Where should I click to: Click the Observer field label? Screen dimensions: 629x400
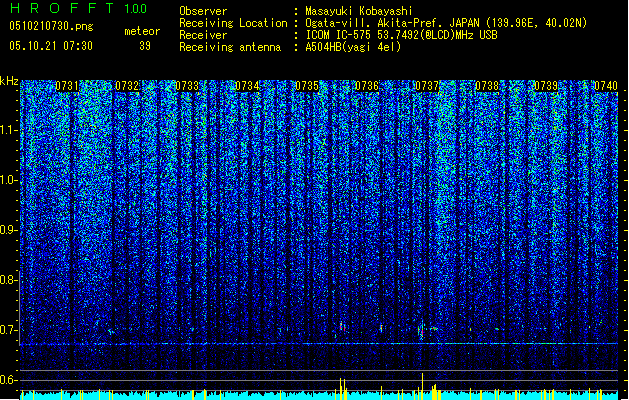[x=203, y=11]
